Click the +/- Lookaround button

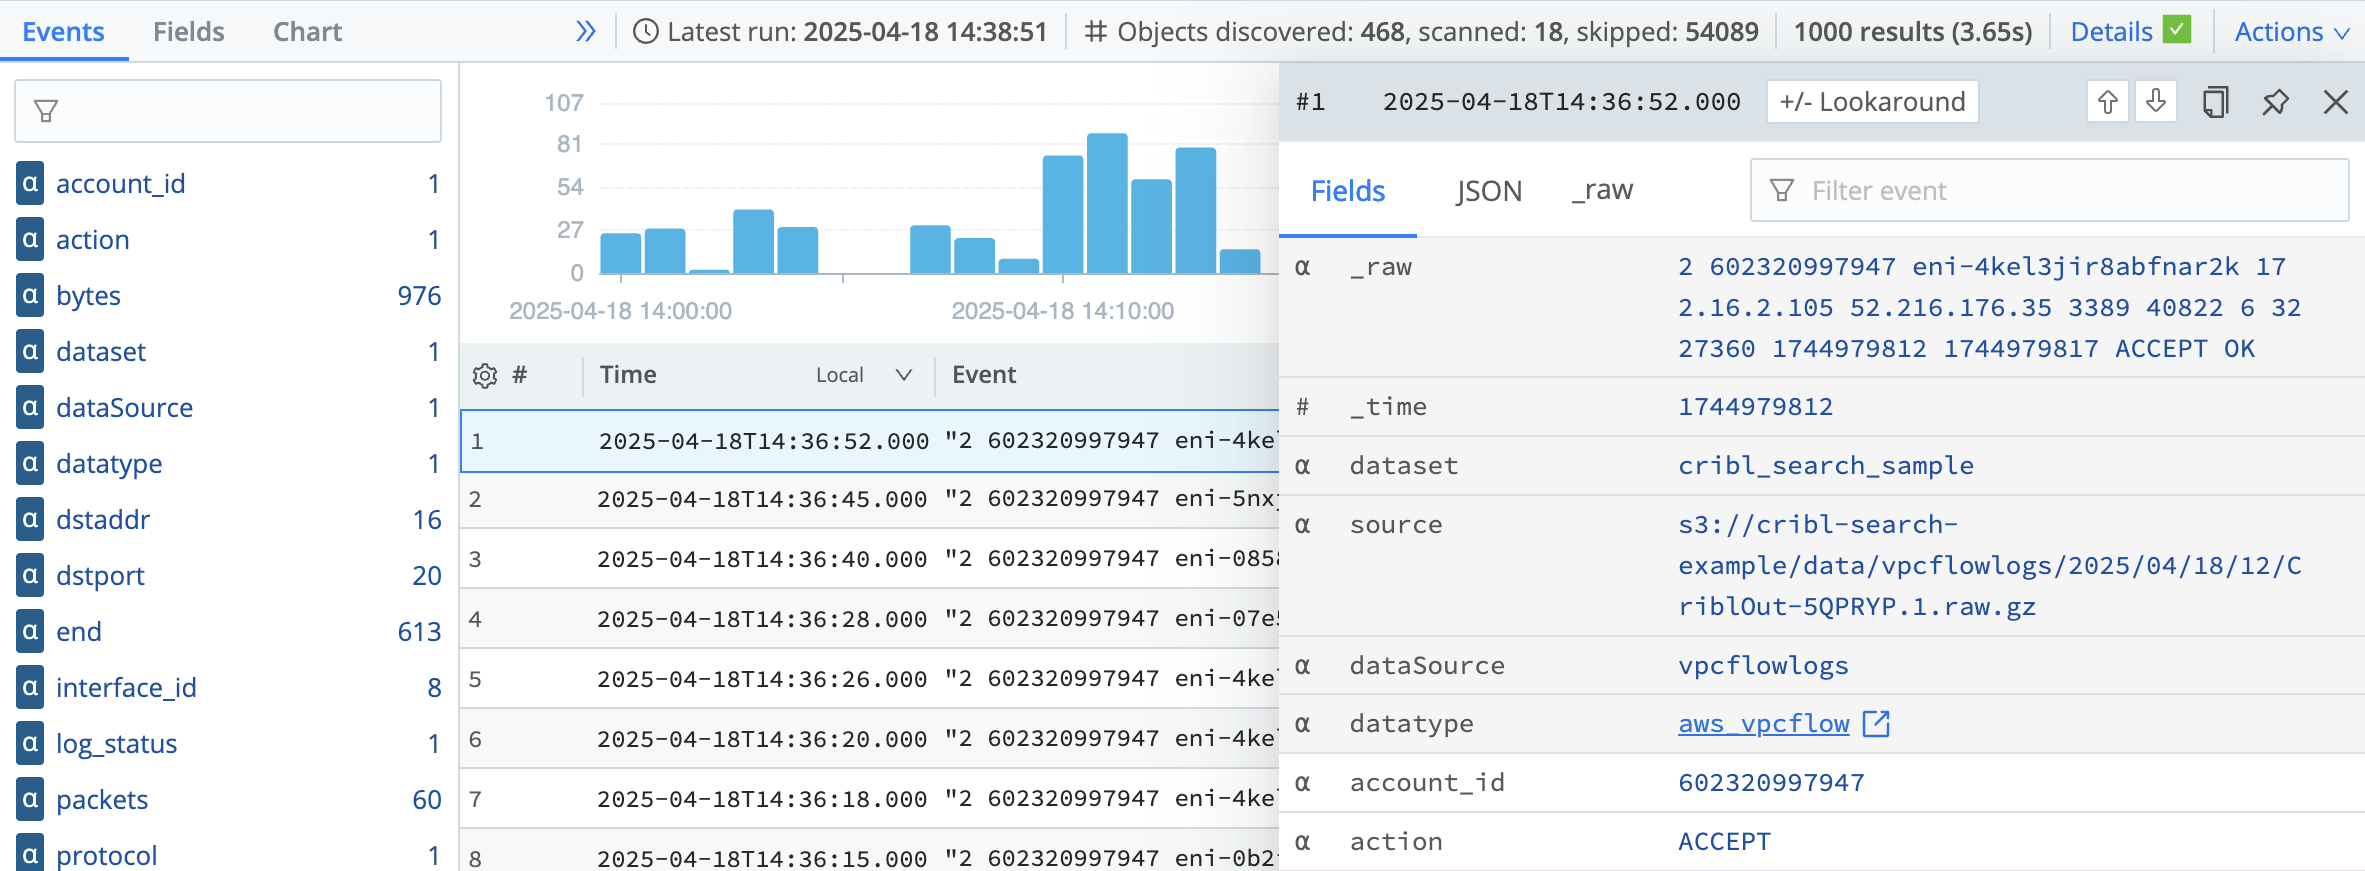coord(1872,102)
